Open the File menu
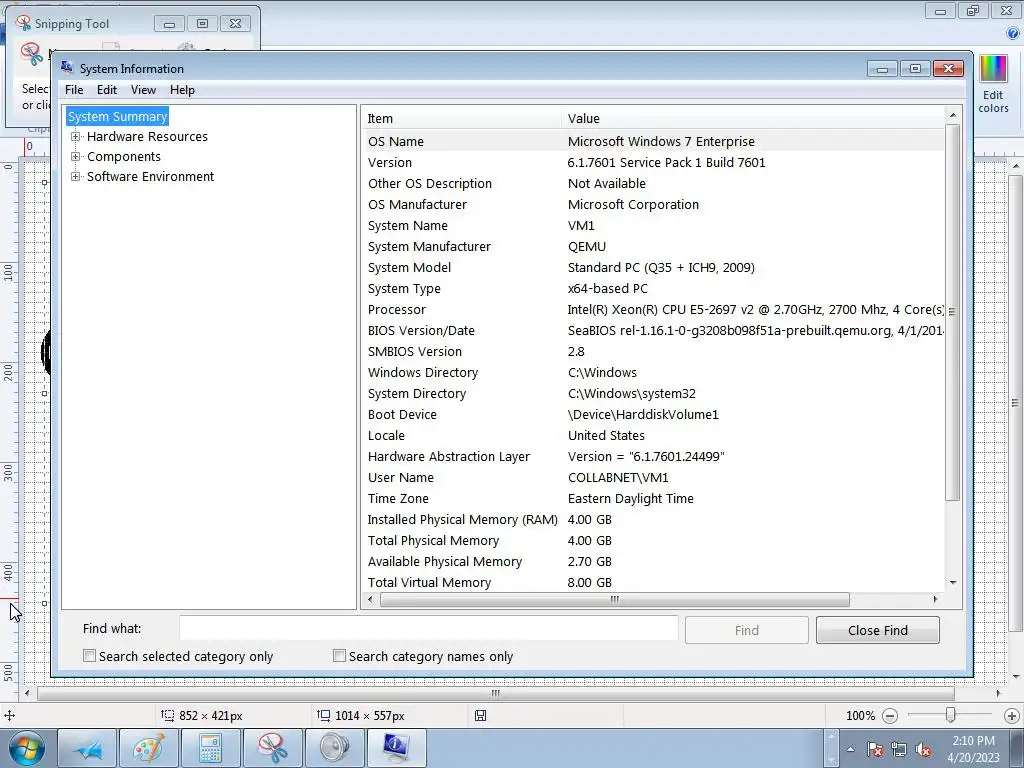 click(x=74, y=90)
